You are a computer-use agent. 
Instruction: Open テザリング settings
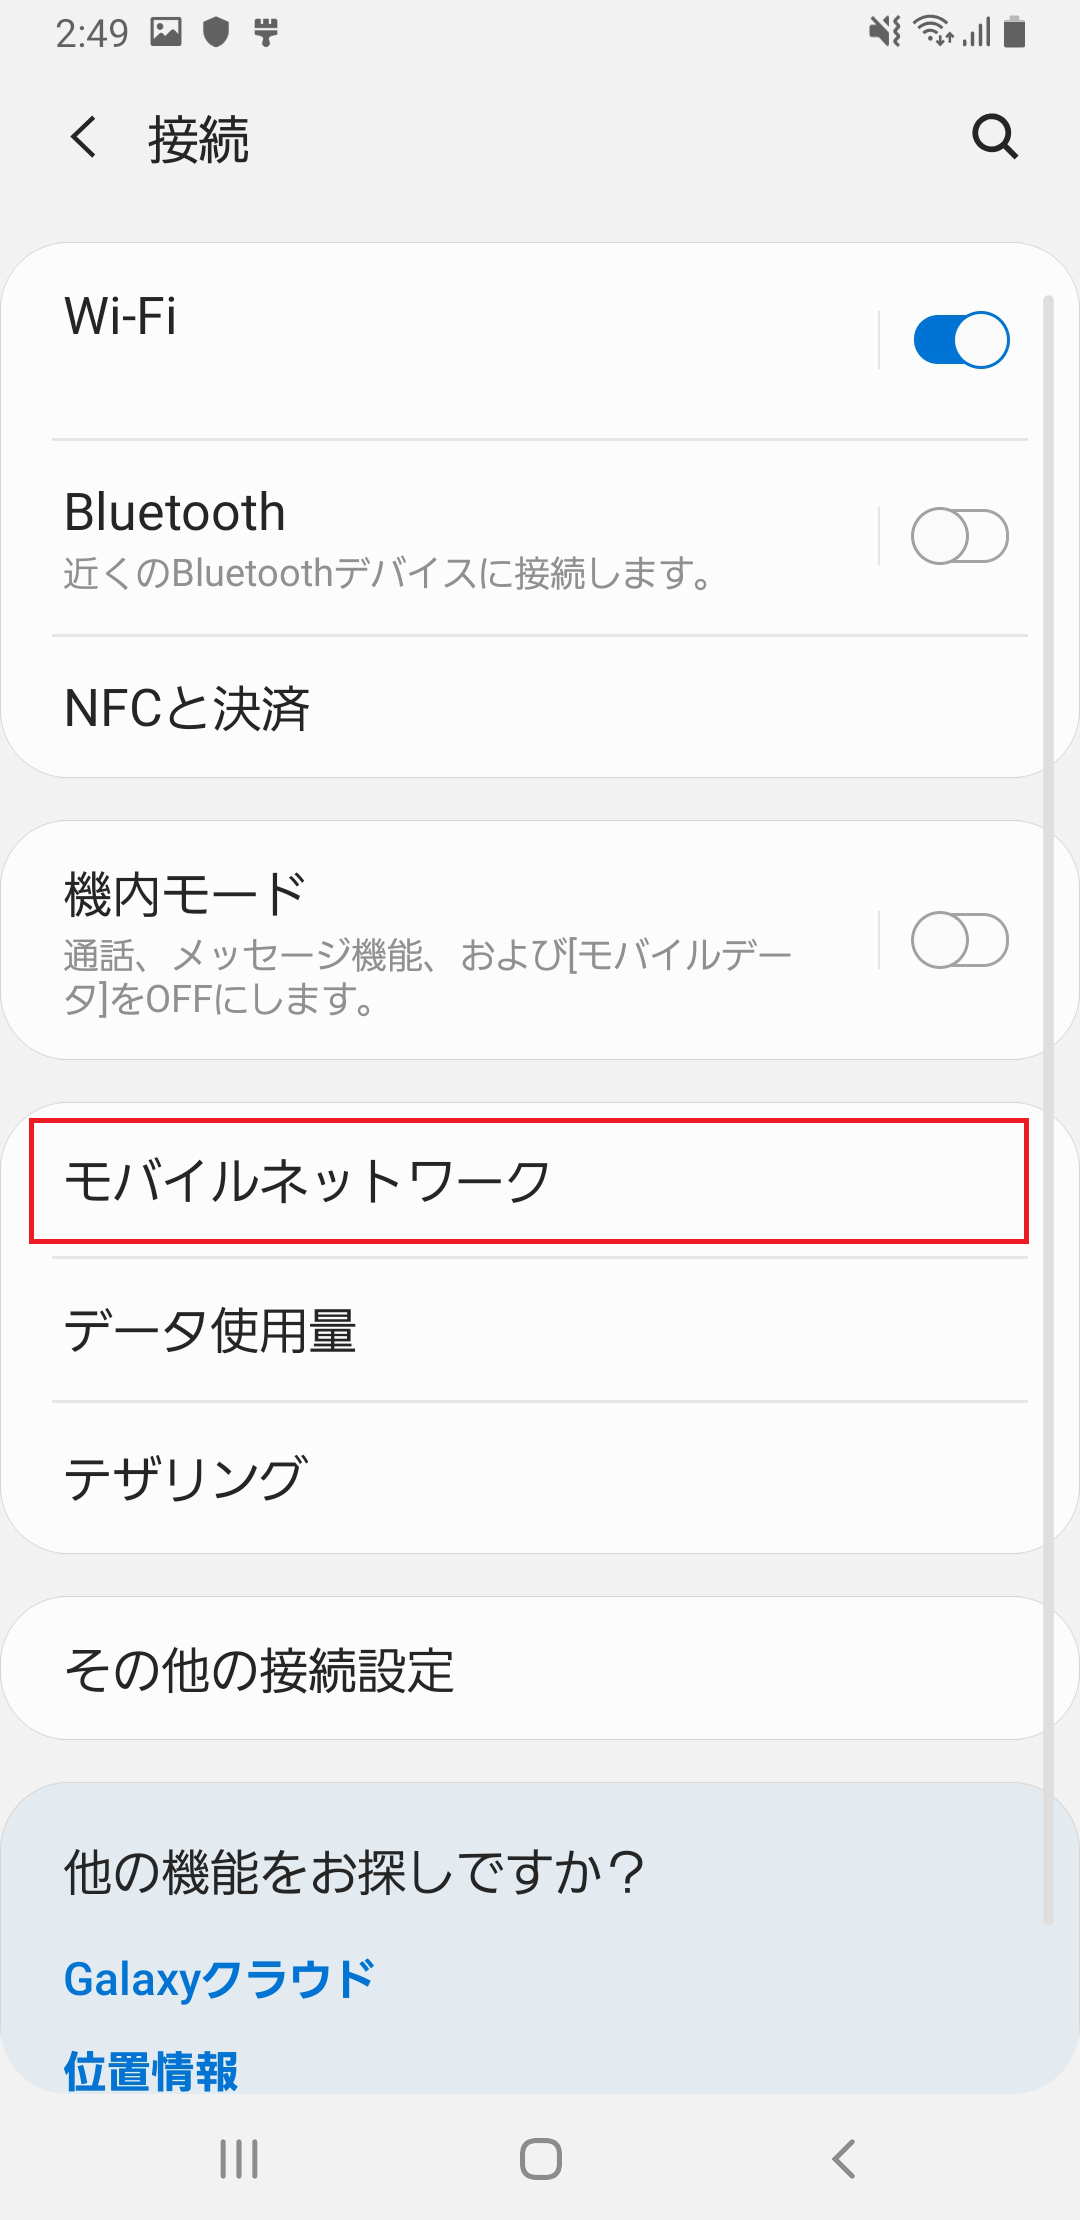pyautogui.click(x=530, y=1475)
